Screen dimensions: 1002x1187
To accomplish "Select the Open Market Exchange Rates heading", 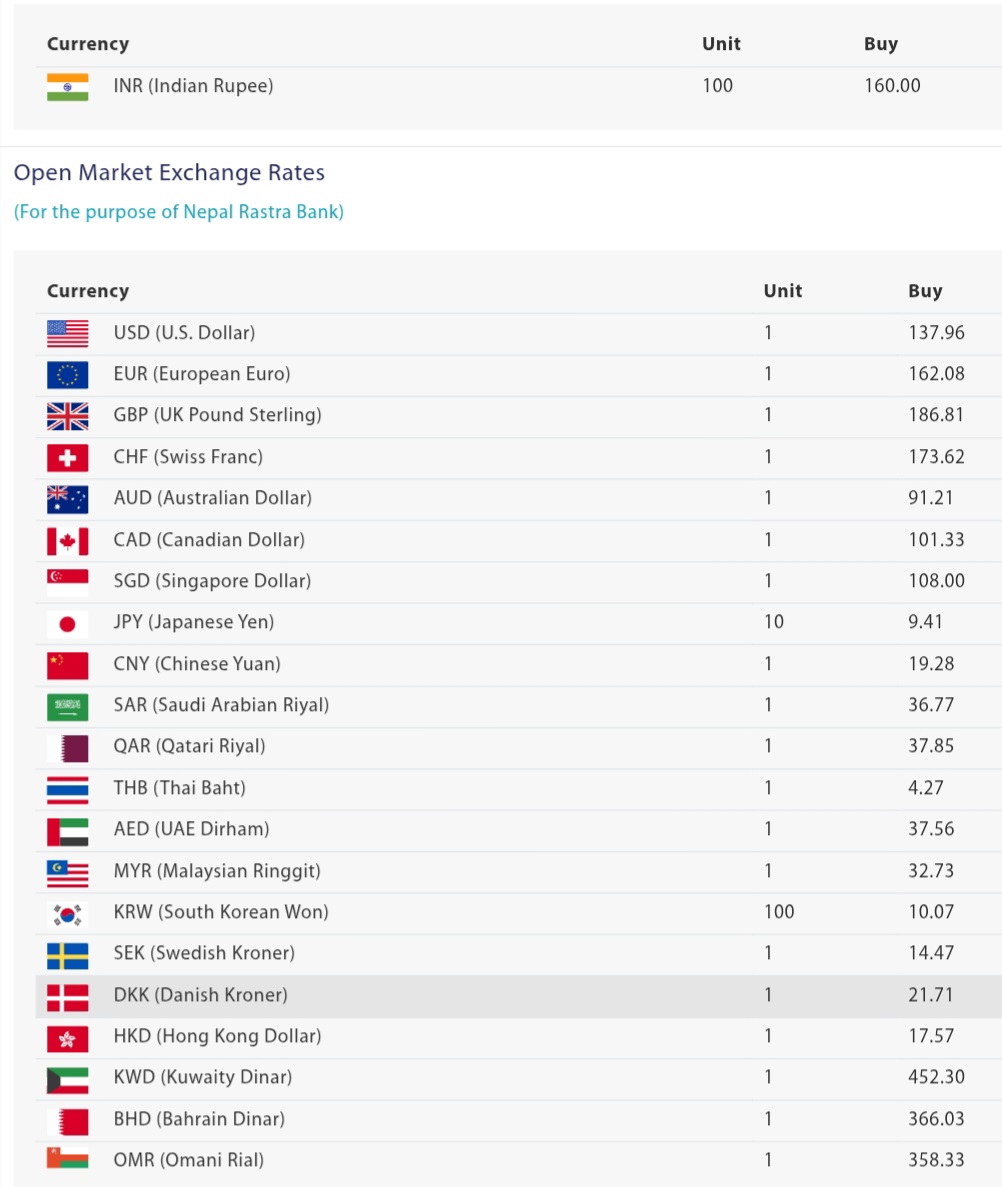I will tap(169, 172).
